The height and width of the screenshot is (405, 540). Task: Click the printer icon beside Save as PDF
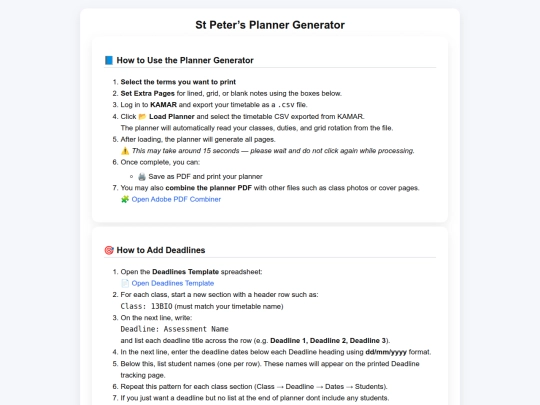click(142, 177)
